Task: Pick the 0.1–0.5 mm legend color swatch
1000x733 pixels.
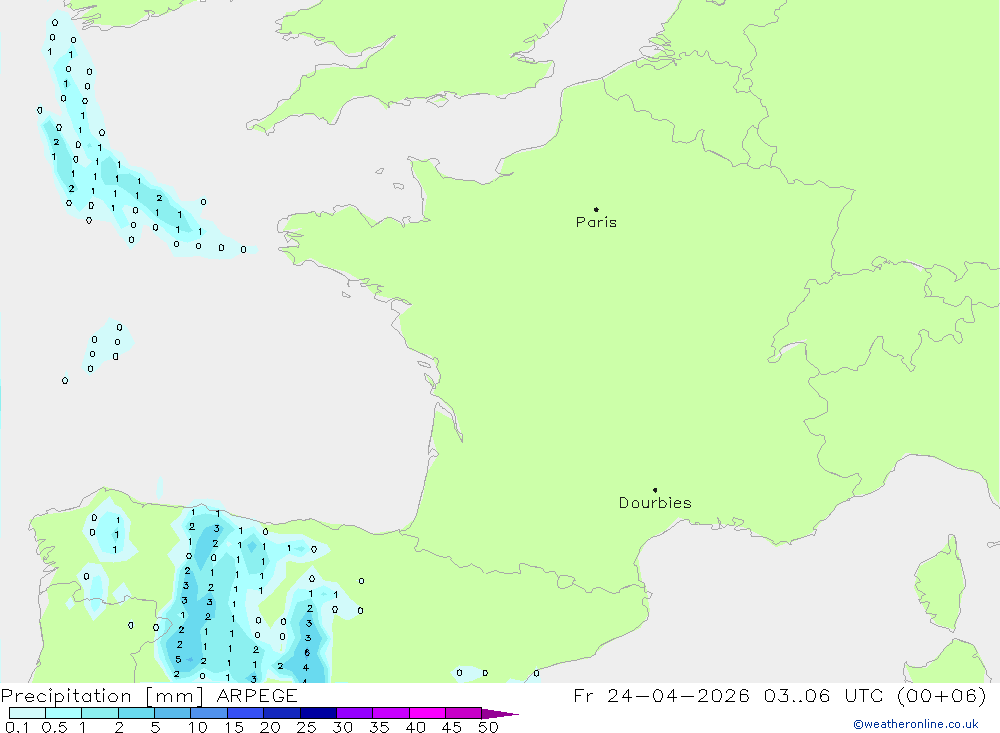Action: tap(27, 713)
